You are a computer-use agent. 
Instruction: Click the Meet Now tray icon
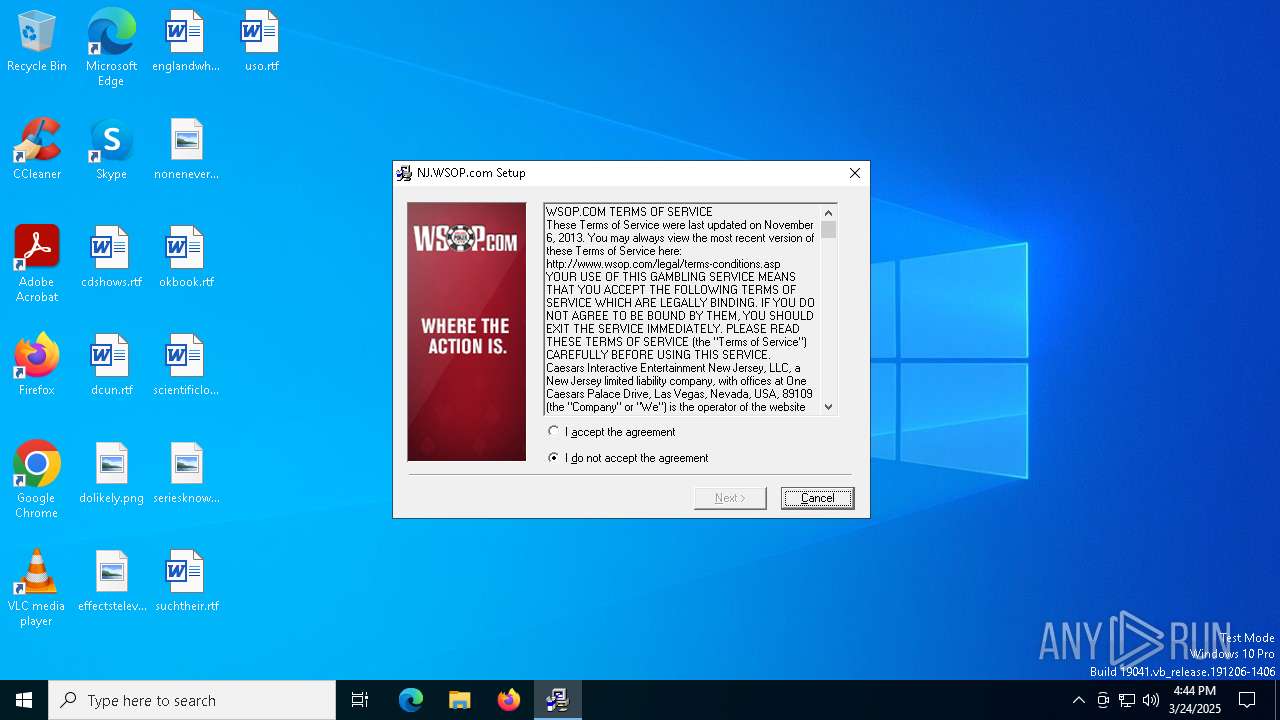[x=1103, y=700]
